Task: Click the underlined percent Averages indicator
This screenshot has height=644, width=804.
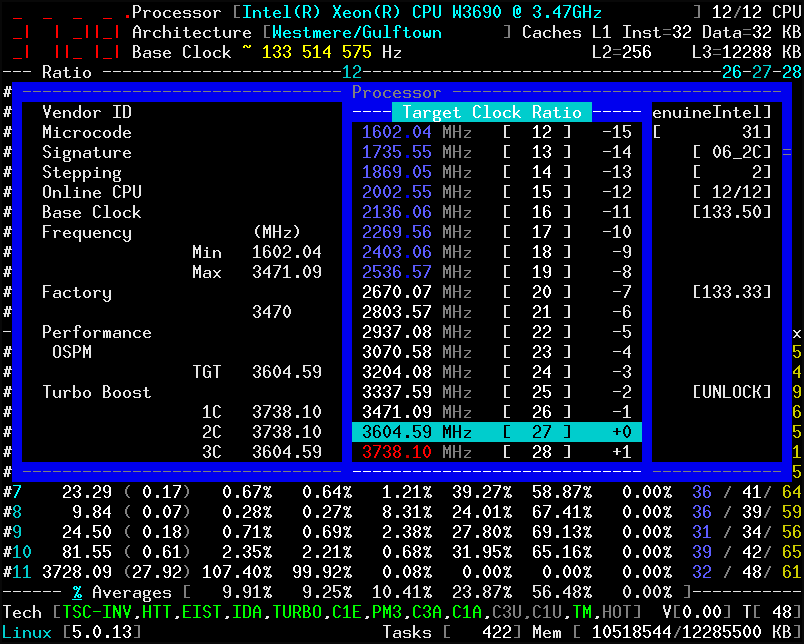Action: (77, 592)
